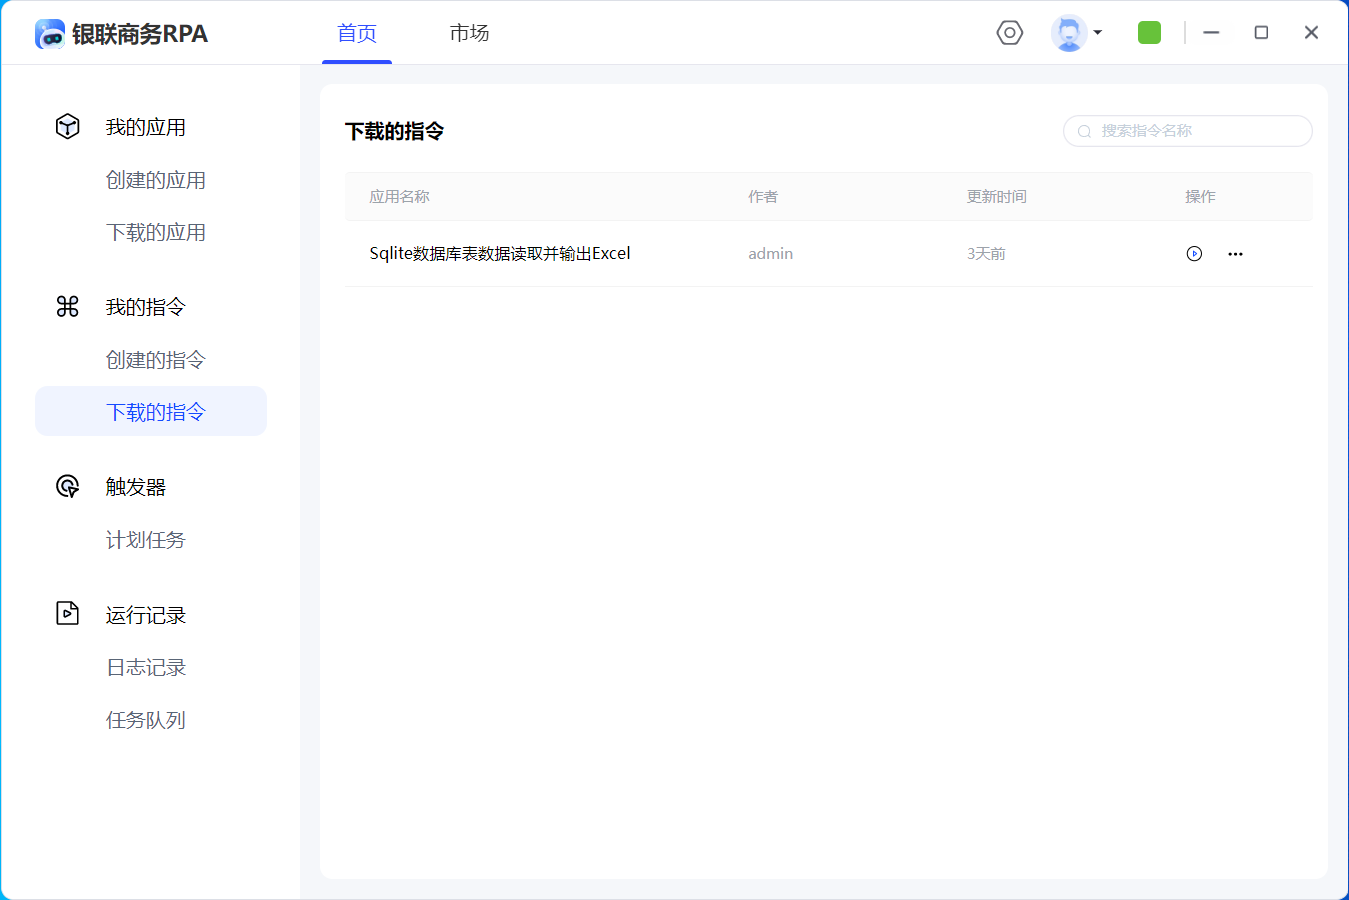The width and height of the screenshot is (1349, 900).
Task: Open 日志记录 under run records
Action: pos(146,667)
